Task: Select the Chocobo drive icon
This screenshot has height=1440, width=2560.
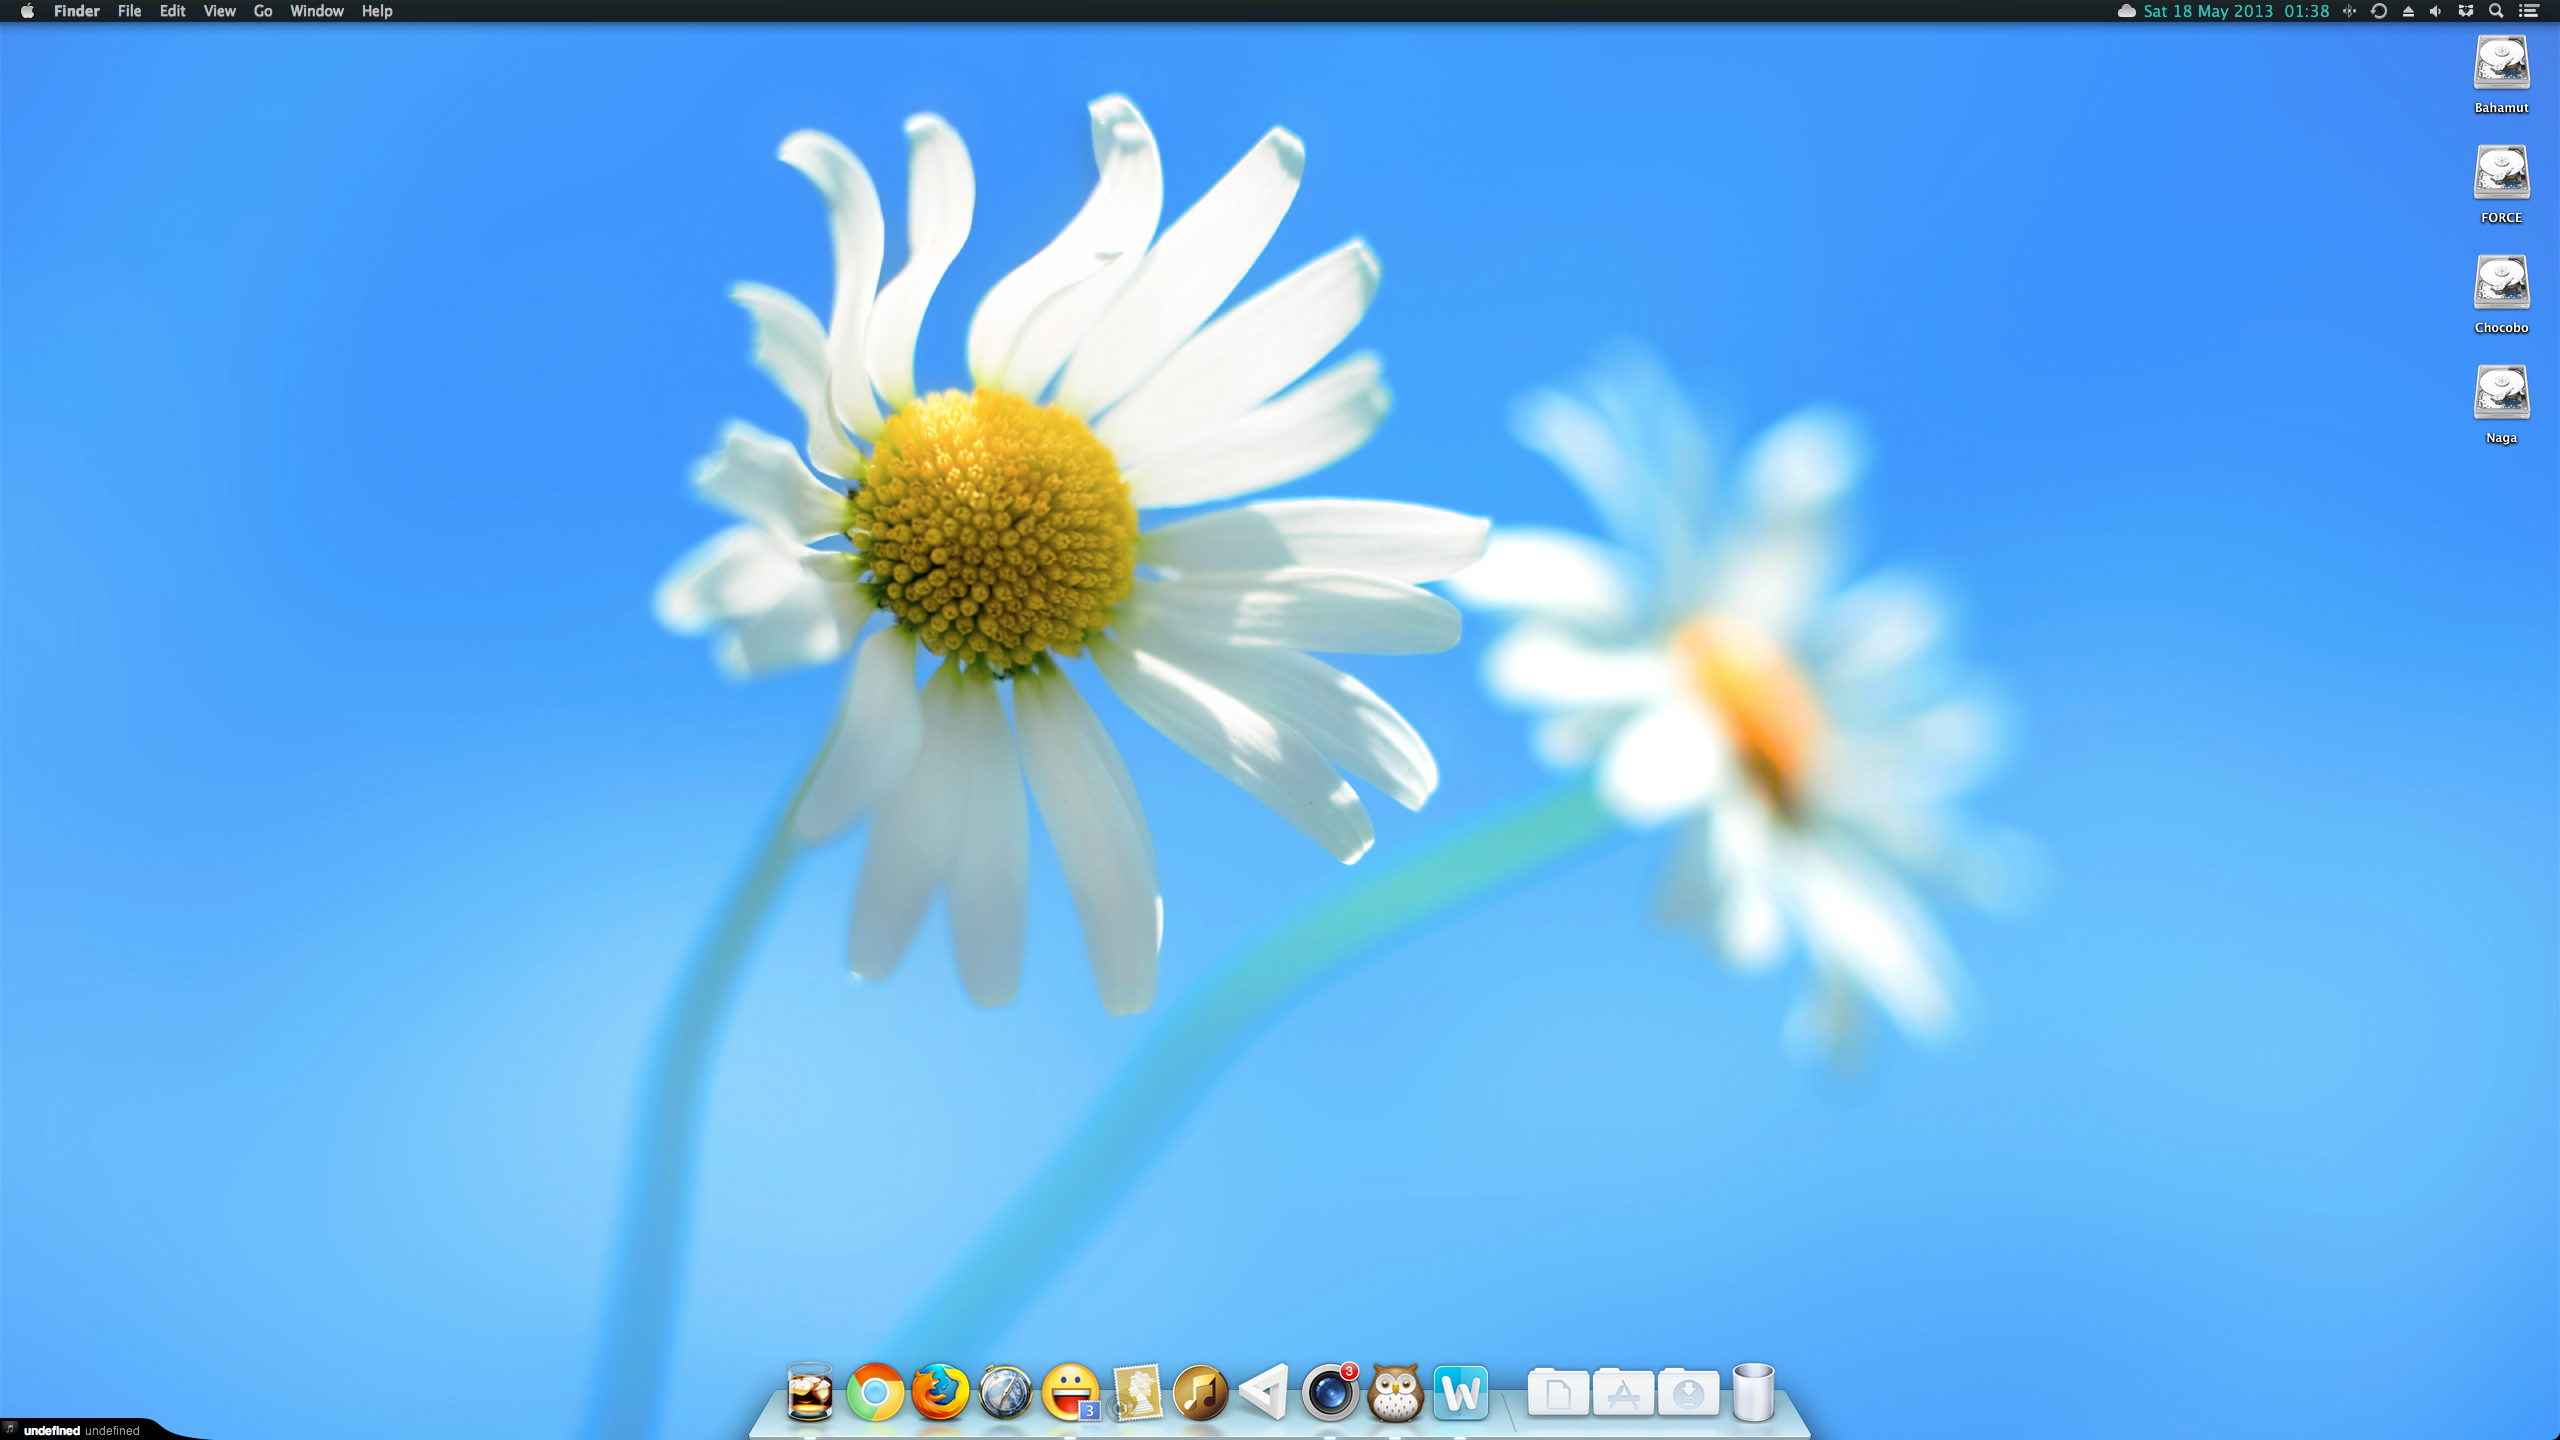Action: (2501, 284)
